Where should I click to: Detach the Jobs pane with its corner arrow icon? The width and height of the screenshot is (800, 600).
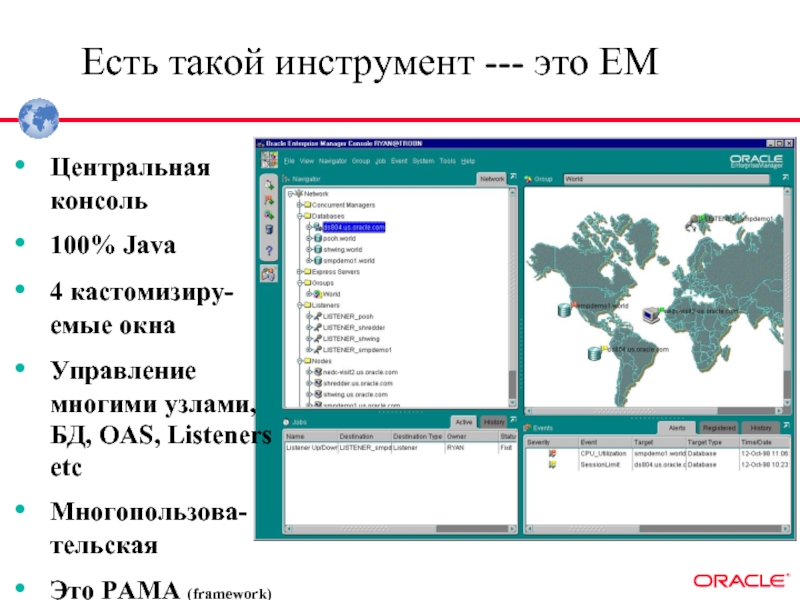tap(513, 419)
